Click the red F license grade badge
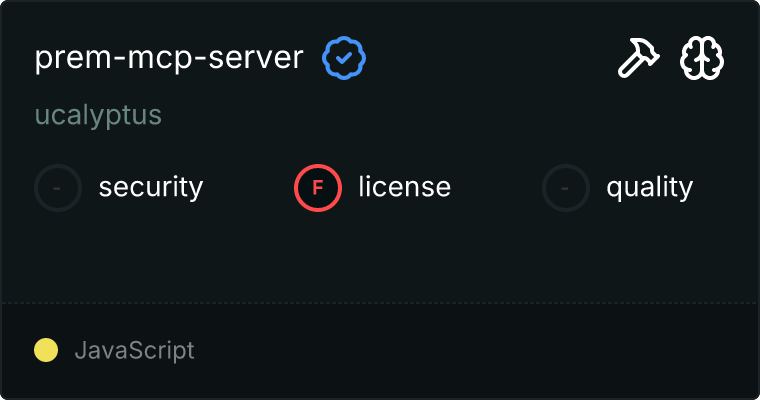Viewport: 760px width, 400px height. coord(318,187)
